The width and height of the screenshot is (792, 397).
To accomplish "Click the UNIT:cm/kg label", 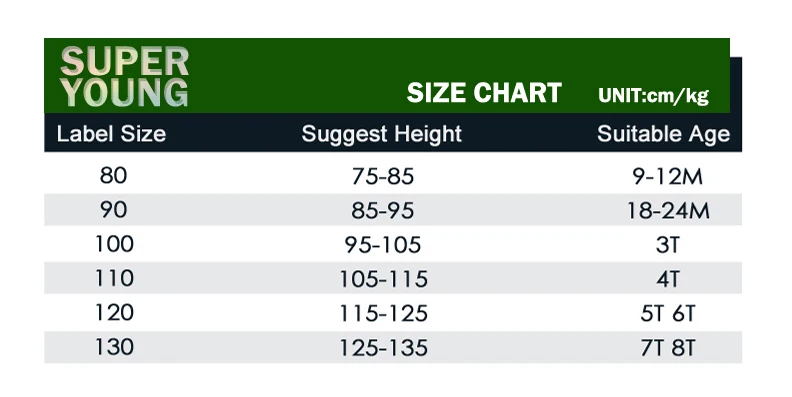I will 653,95.
